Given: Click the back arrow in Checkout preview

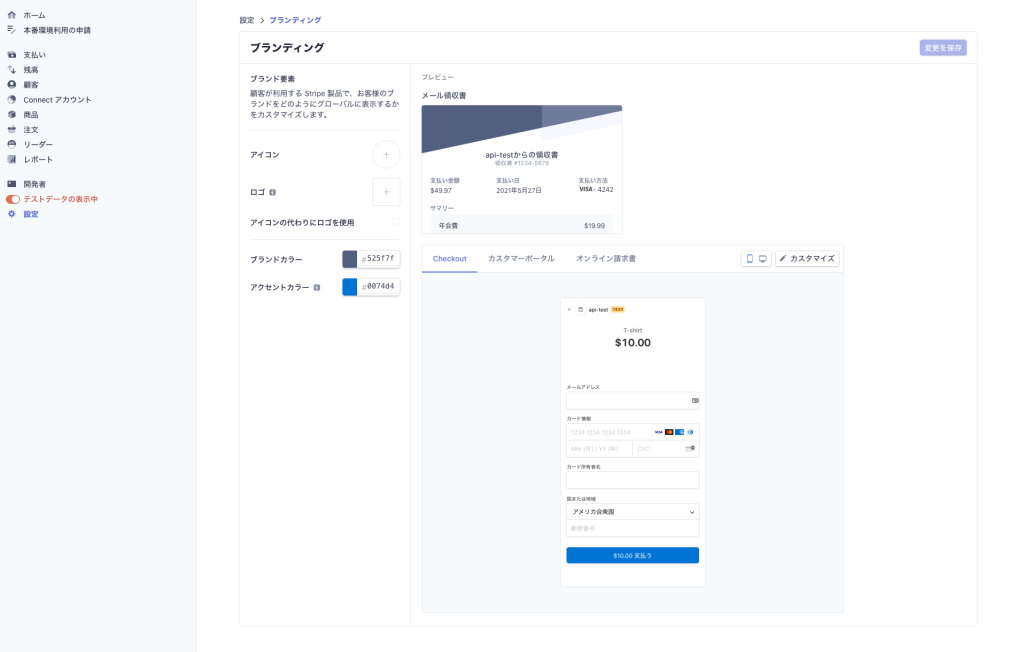Looking at the screenshot, I should [x=569, y=309].
